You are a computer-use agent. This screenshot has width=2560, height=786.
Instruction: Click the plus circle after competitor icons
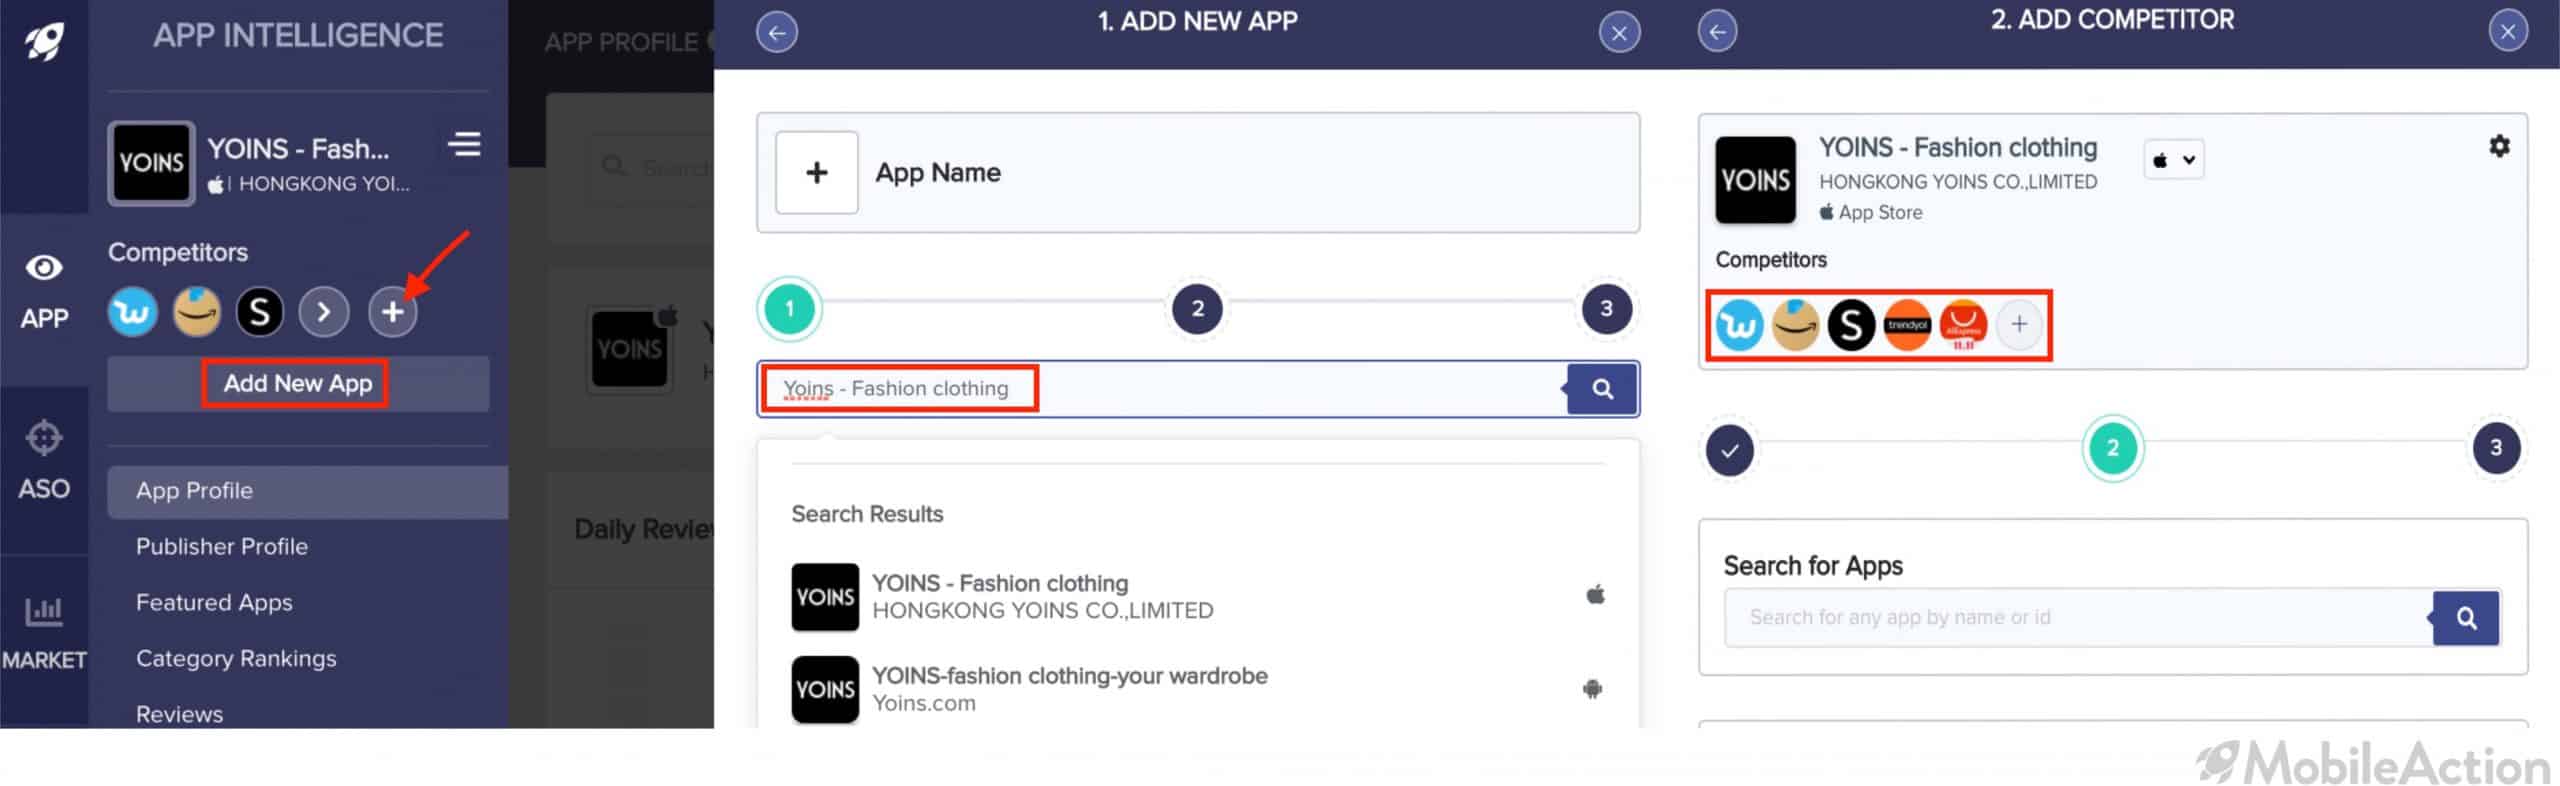2020,325
